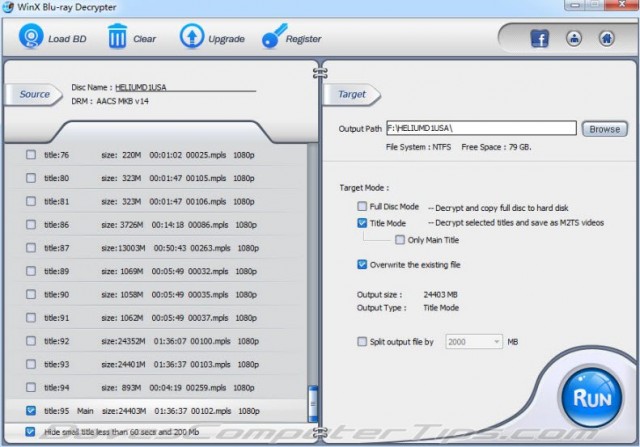Click the Upgrade arrow icon
The width and height of the screenshot is (640, 447).
click(x=192, y=36)
